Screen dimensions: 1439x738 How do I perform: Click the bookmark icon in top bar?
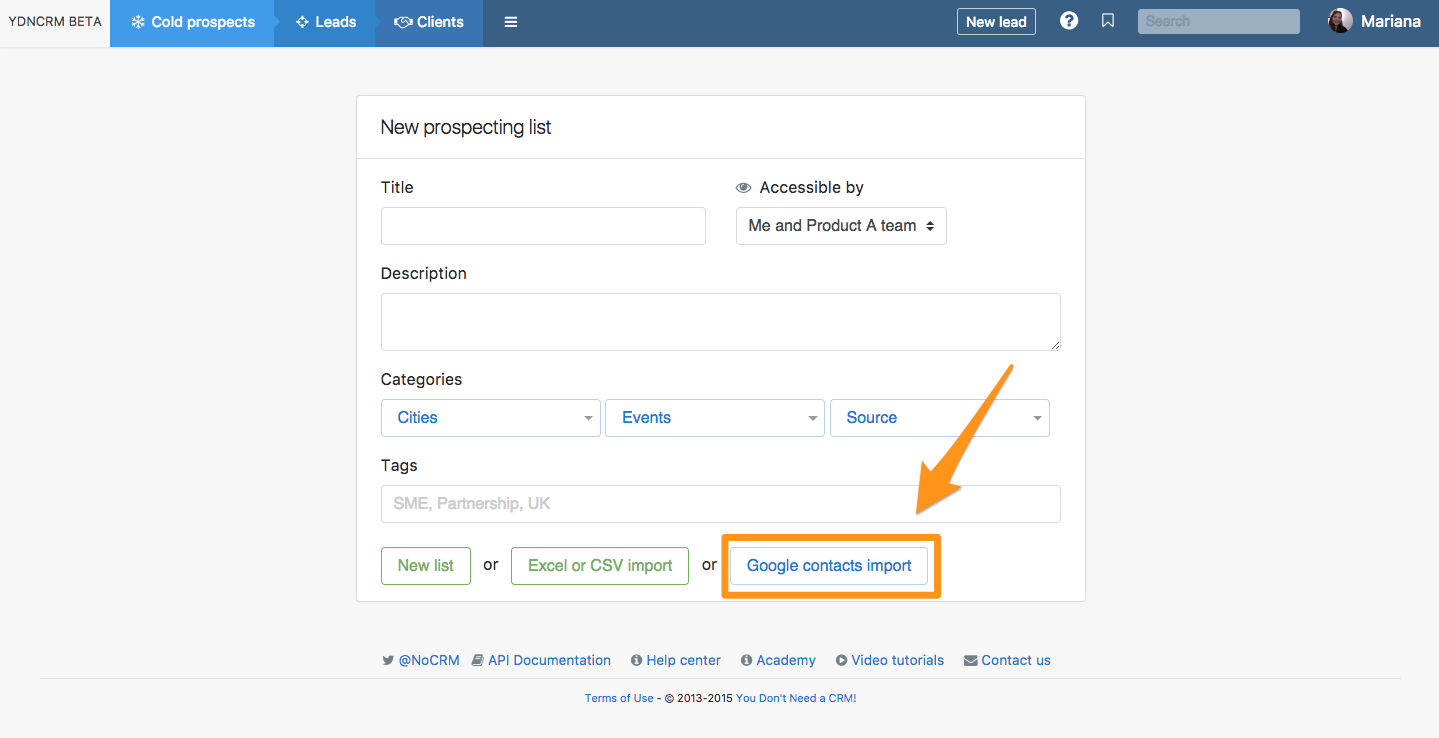[1108, 21]
